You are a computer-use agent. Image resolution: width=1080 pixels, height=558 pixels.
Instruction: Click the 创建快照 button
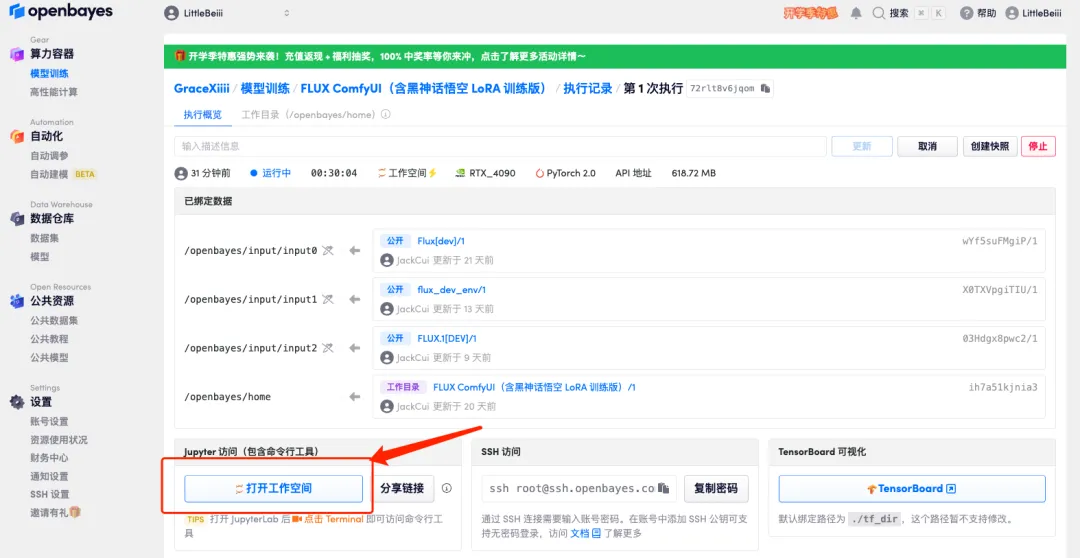tap(991, 146)
